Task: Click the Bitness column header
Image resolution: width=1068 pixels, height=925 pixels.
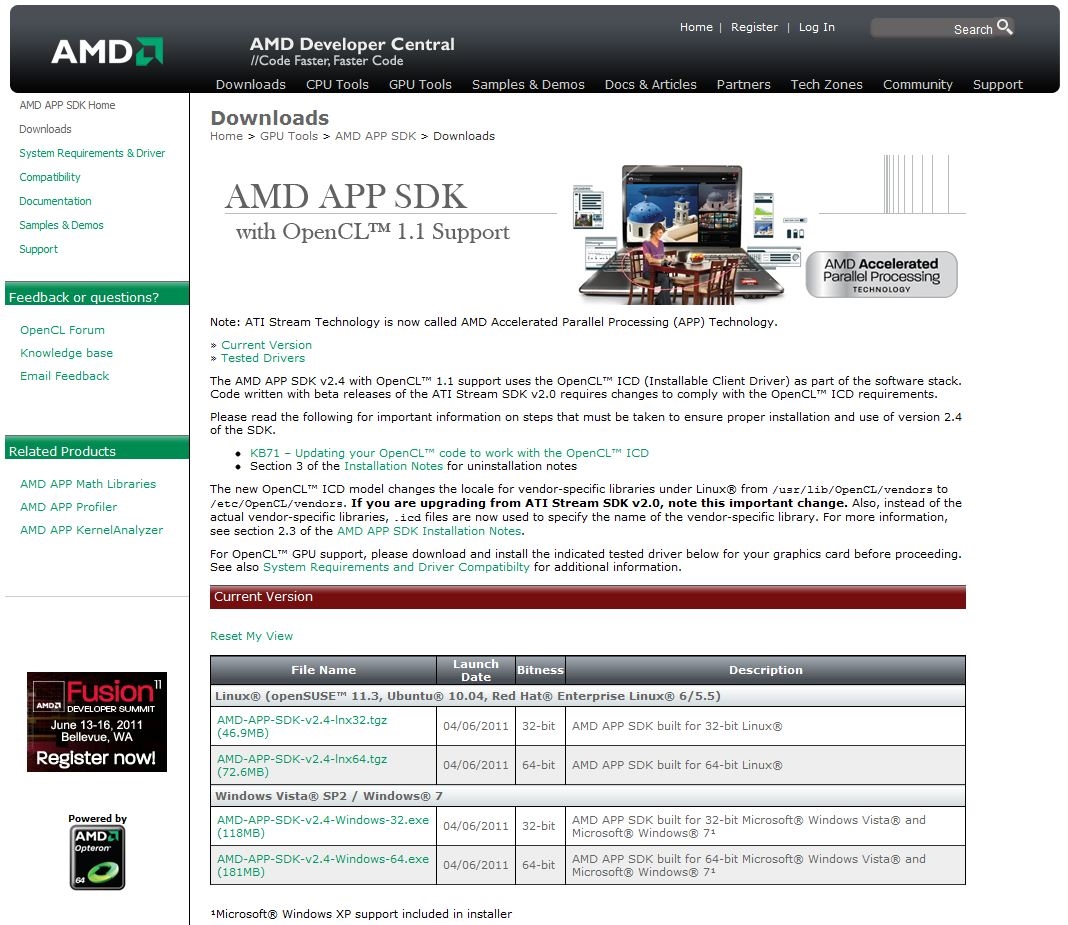Action: tap(540, 670)
